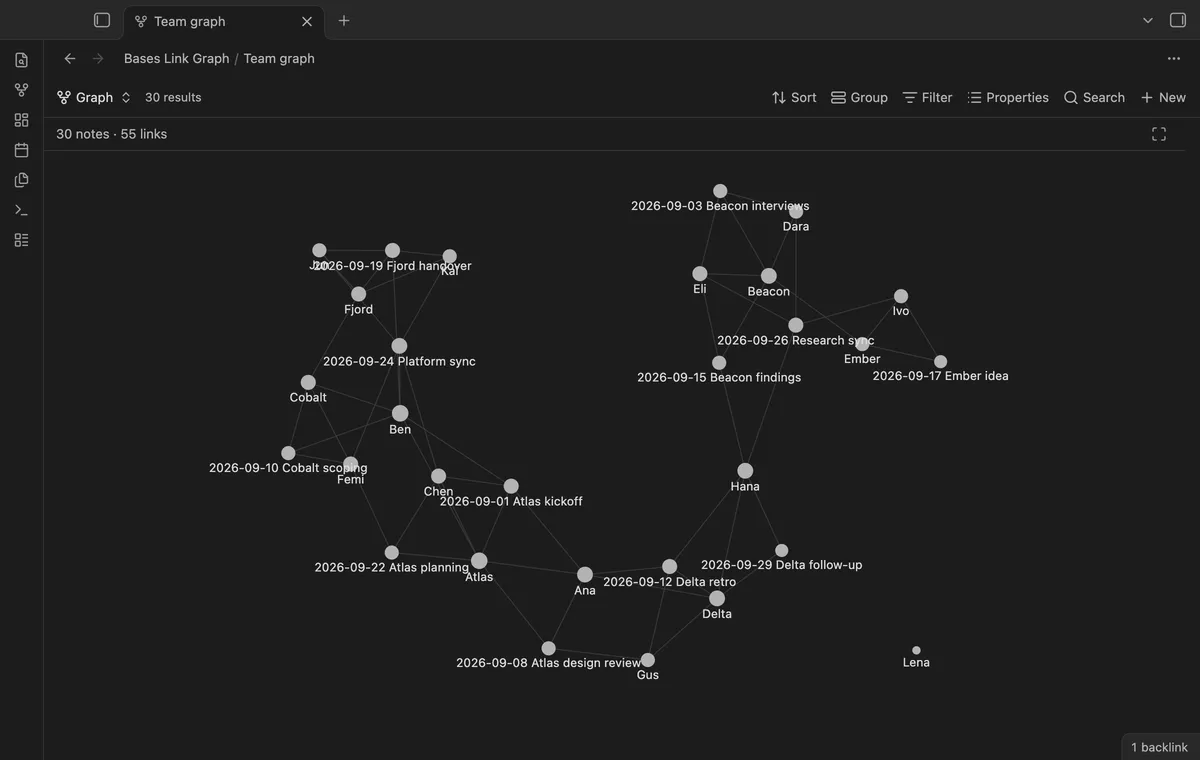Select the Ben node

click(x=400, y=413)
